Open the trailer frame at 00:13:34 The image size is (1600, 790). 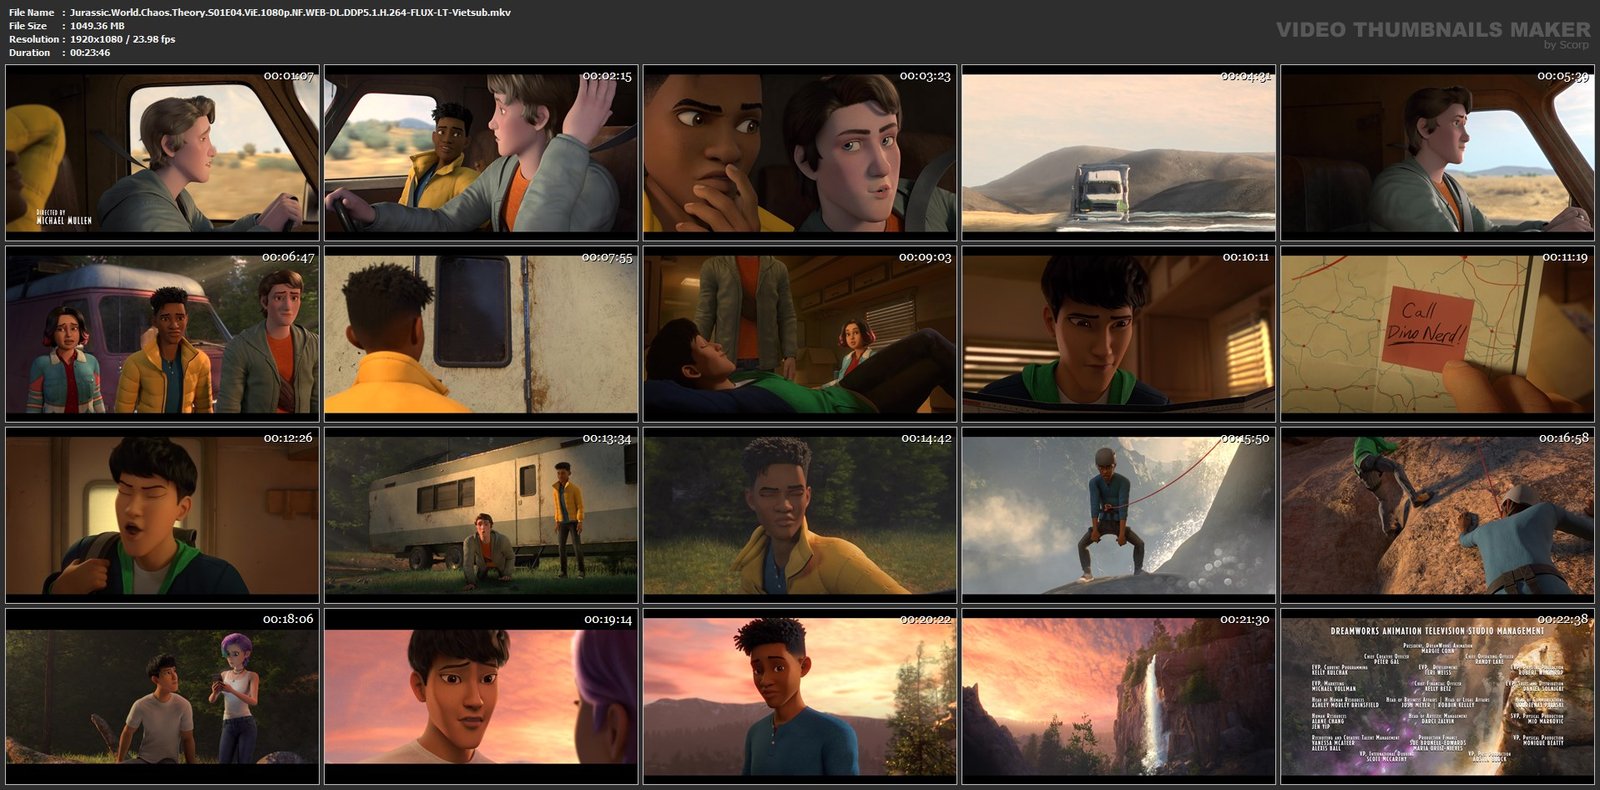(x=481, y=515)
